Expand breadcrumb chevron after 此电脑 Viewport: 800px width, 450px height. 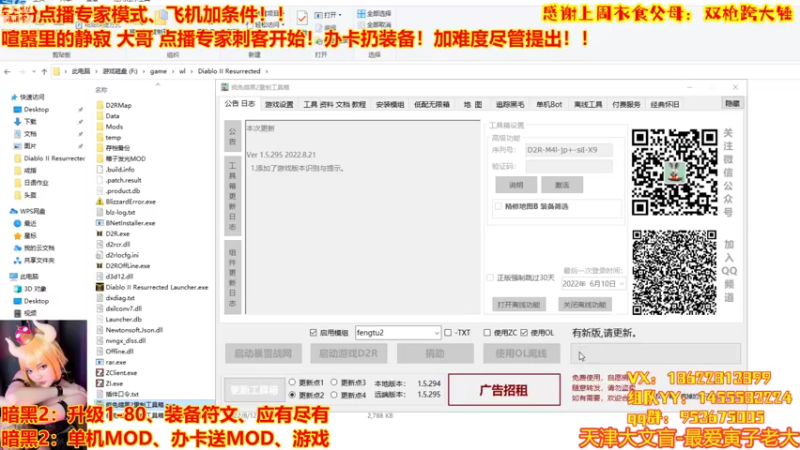point(95,71)
